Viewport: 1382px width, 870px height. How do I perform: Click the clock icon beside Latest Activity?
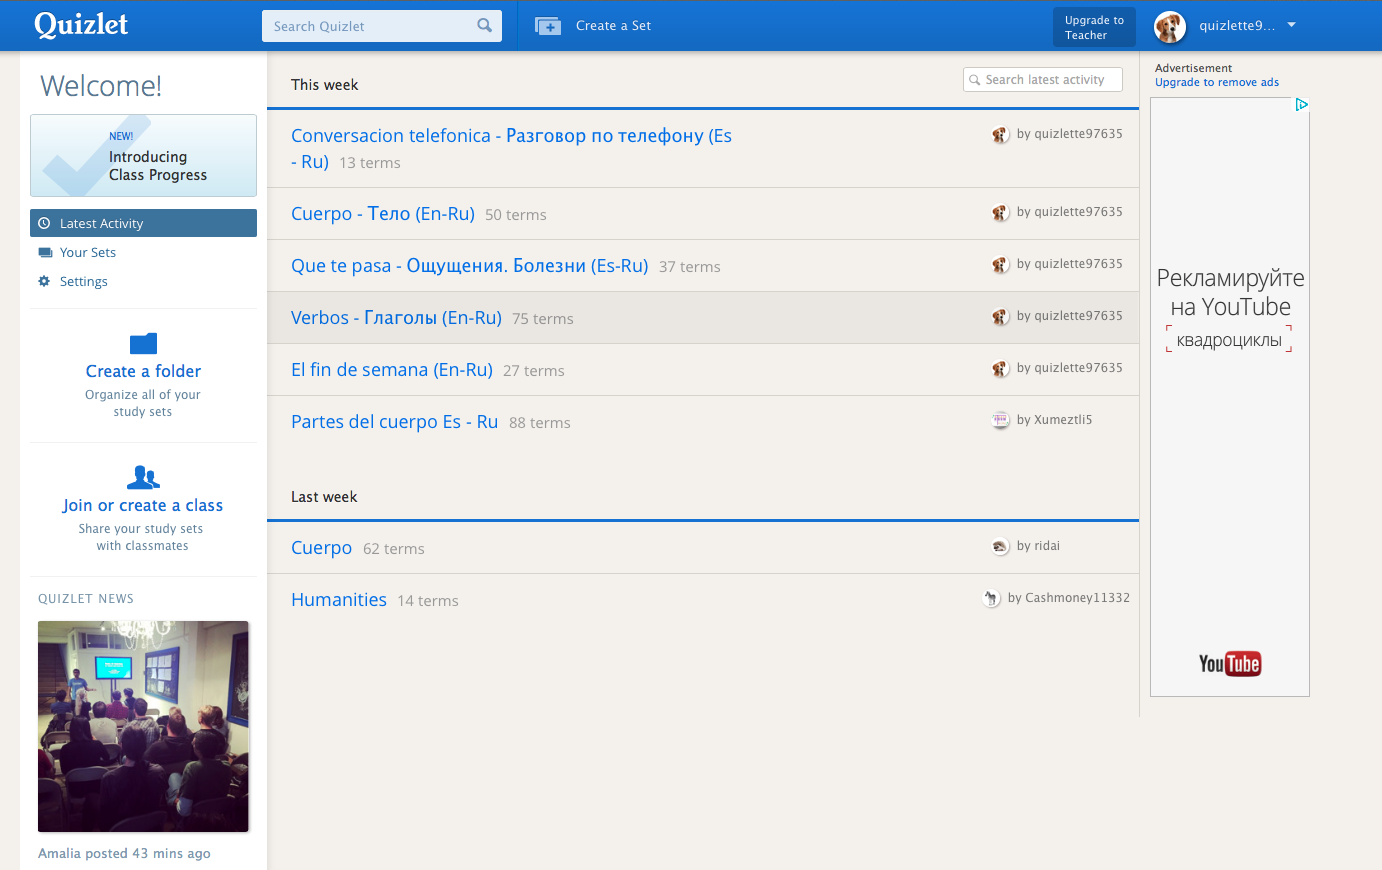43,222
